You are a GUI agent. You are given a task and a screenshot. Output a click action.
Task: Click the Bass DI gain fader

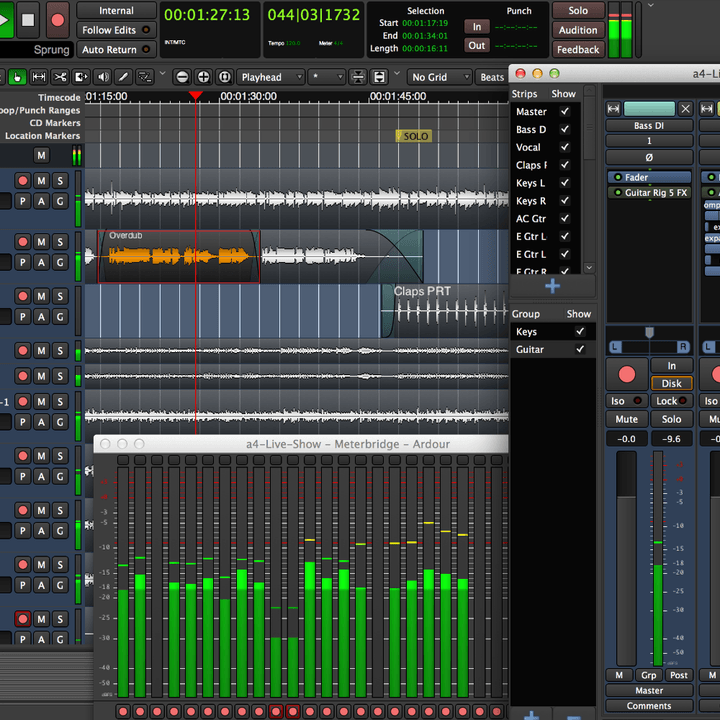(x=626, y=558)
